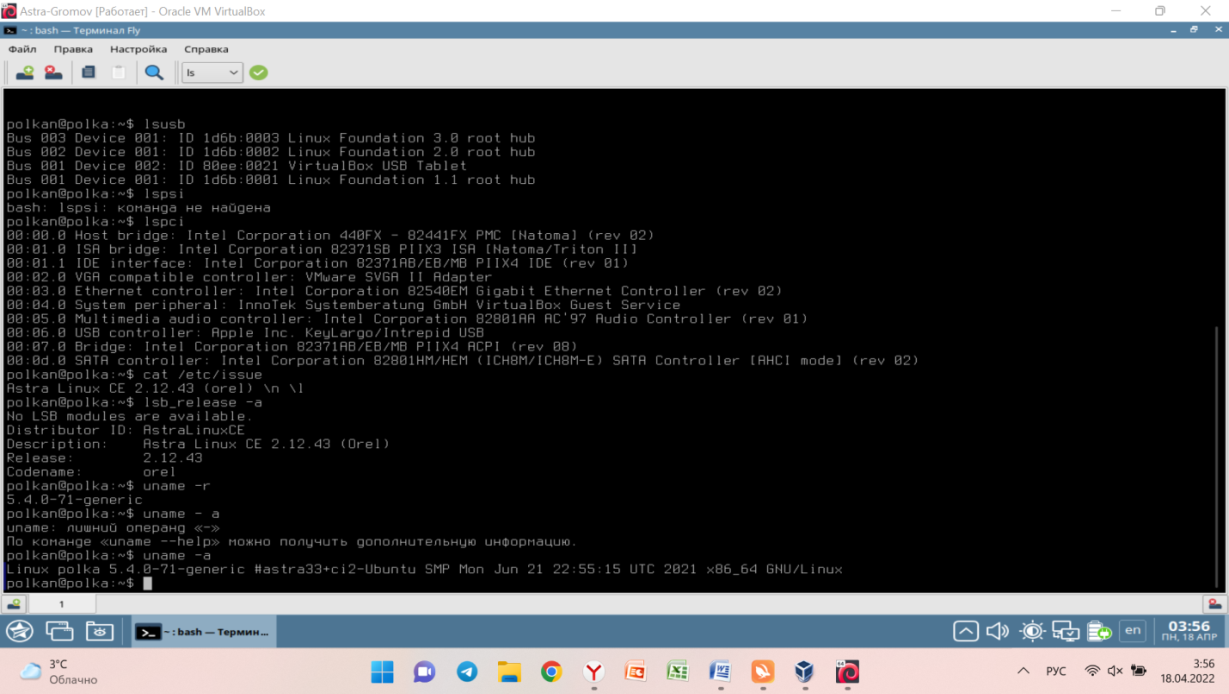Click Fly network monitors tray icon
The width and height of the screenshot is (1229, 694).
[1066, 631]
